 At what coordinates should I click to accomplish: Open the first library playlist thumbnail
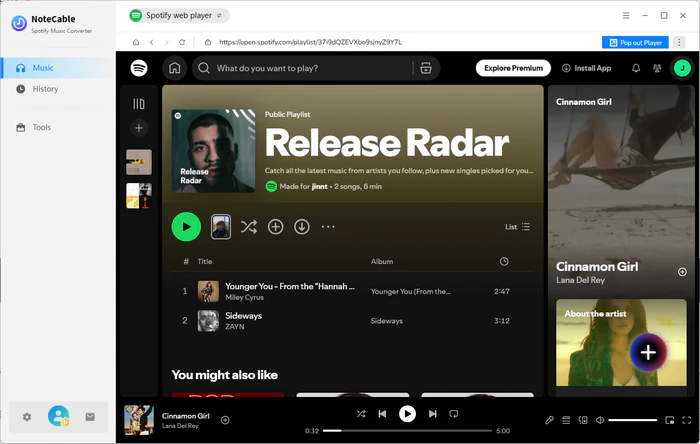tap(139, 162)
